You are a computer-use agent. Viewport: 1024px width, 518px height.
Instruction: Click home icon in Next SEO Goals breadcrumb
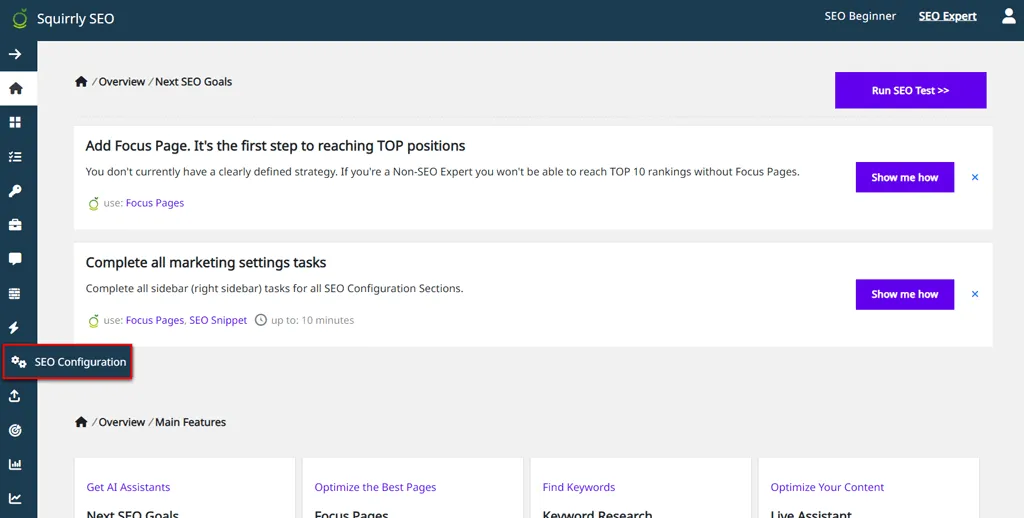[81, 82]
